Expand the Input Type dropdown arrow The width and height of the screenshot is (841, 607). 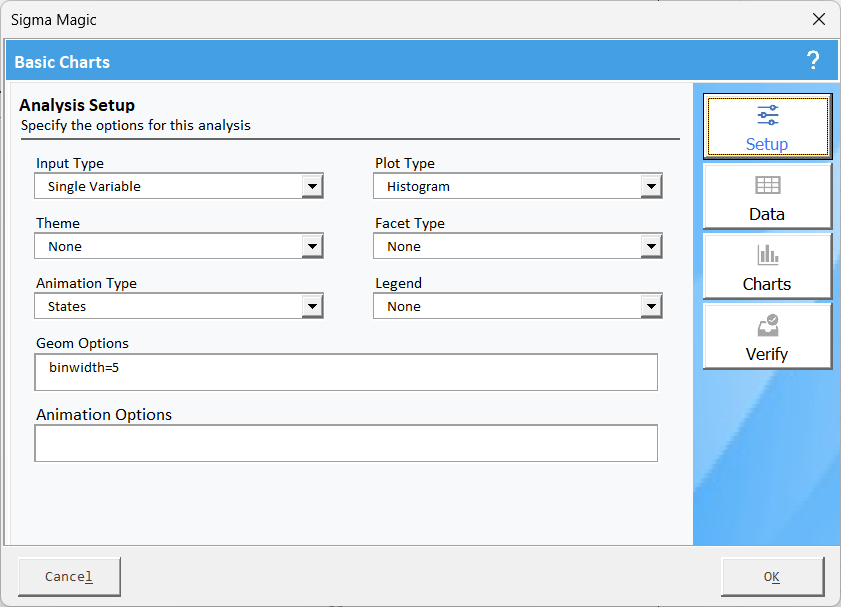[312, 187]
